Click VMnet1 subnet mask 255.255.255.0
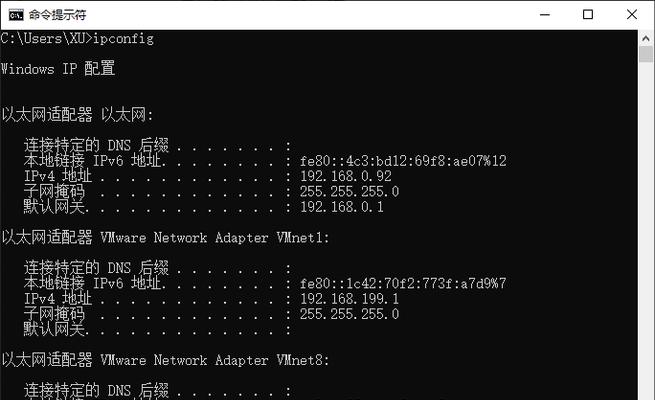 [349, 314]
